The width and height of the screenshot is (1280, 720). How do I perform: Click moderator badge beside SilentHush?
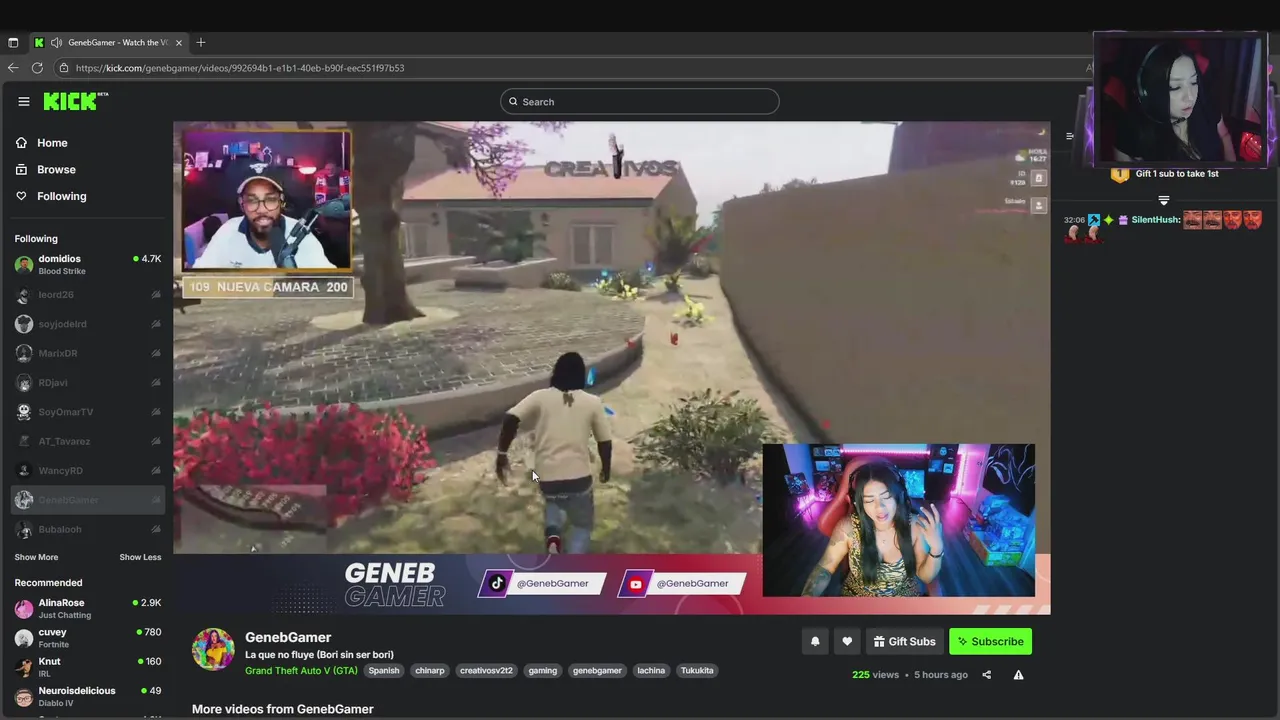click(1094, 220)
